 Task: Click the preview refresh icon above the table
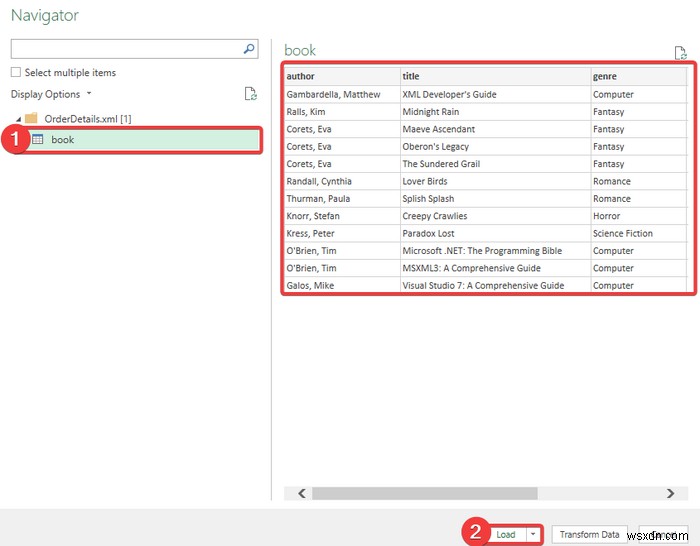coord(680,53)
